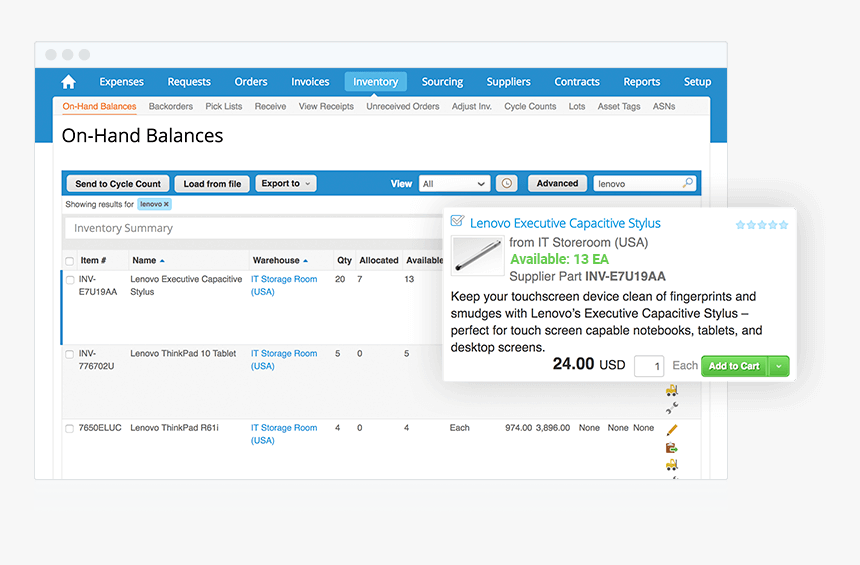Switch to Cycle Counts subtab
This screenshot has width=860, height=565.
tap(530, 106)
